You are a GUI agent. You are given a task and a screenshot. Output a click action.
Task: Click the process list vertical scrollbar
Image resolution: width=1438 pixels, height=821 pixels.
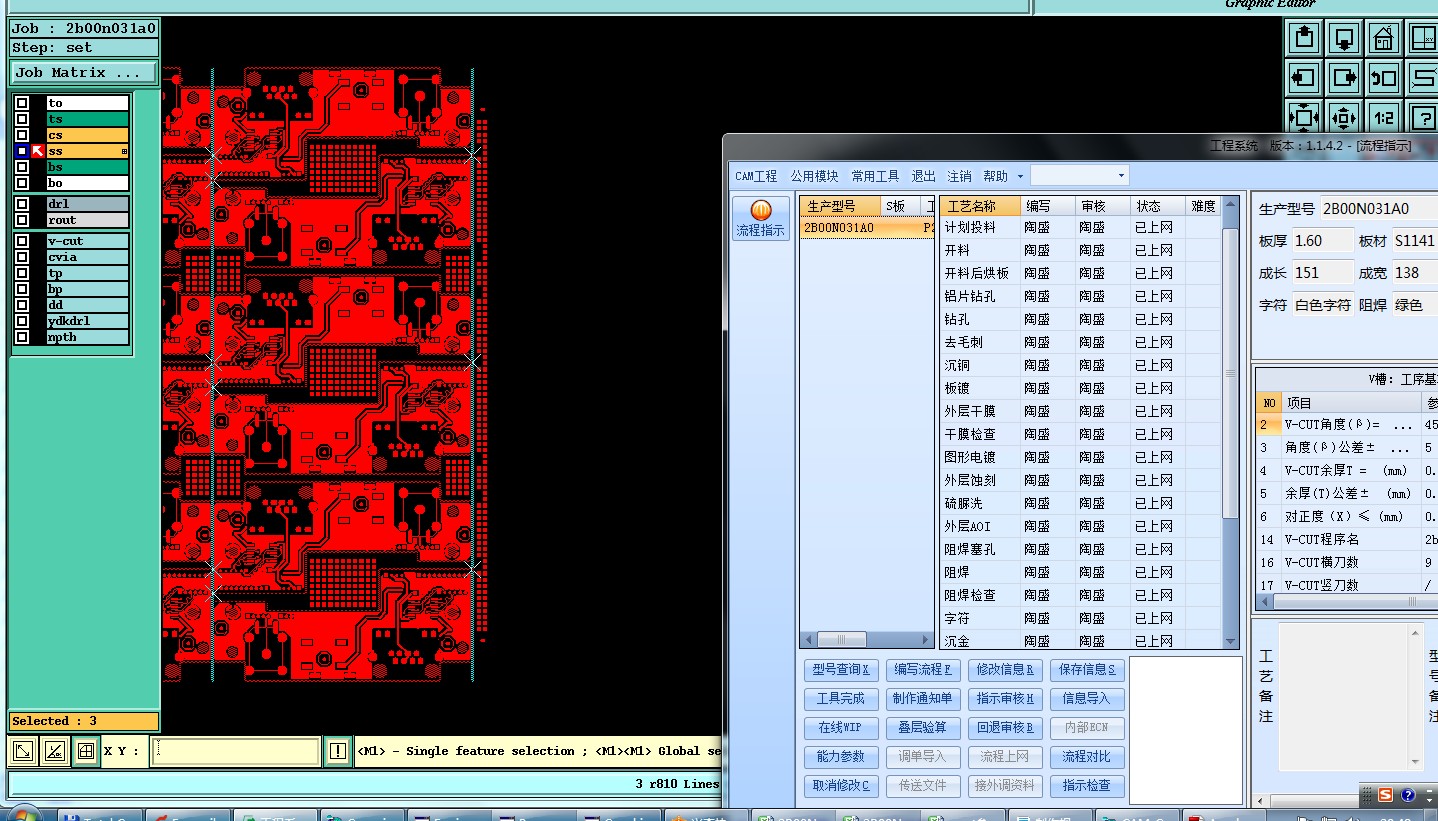point(1231,423)
